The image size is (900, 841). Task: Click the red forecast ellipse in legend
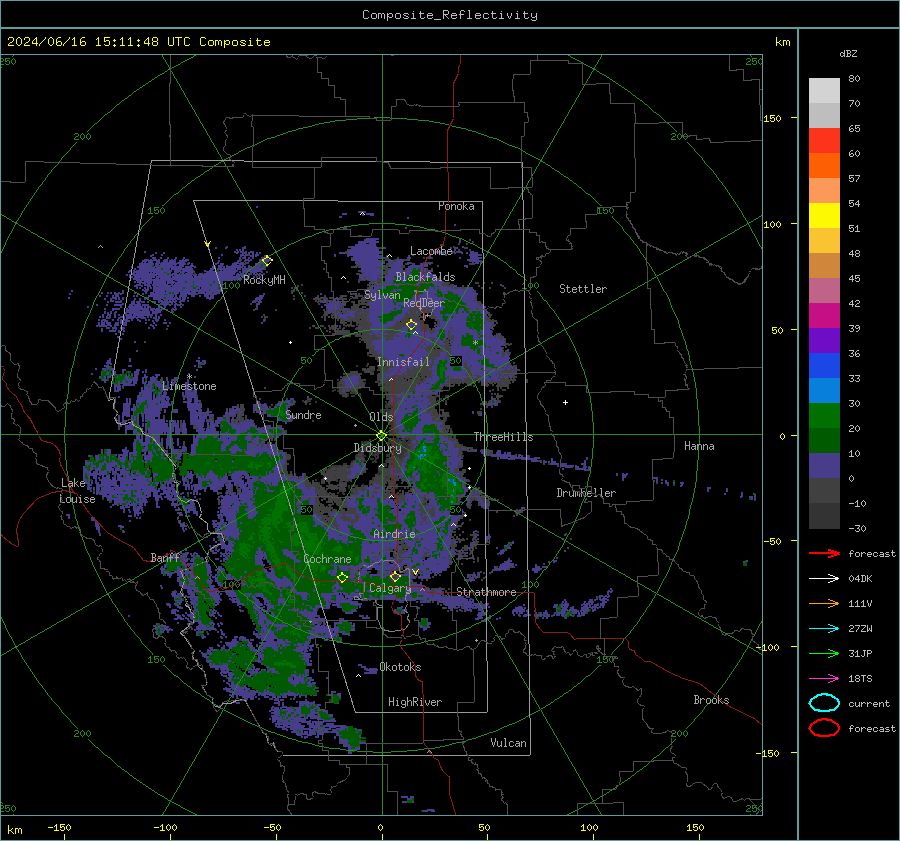coord(824,728)
